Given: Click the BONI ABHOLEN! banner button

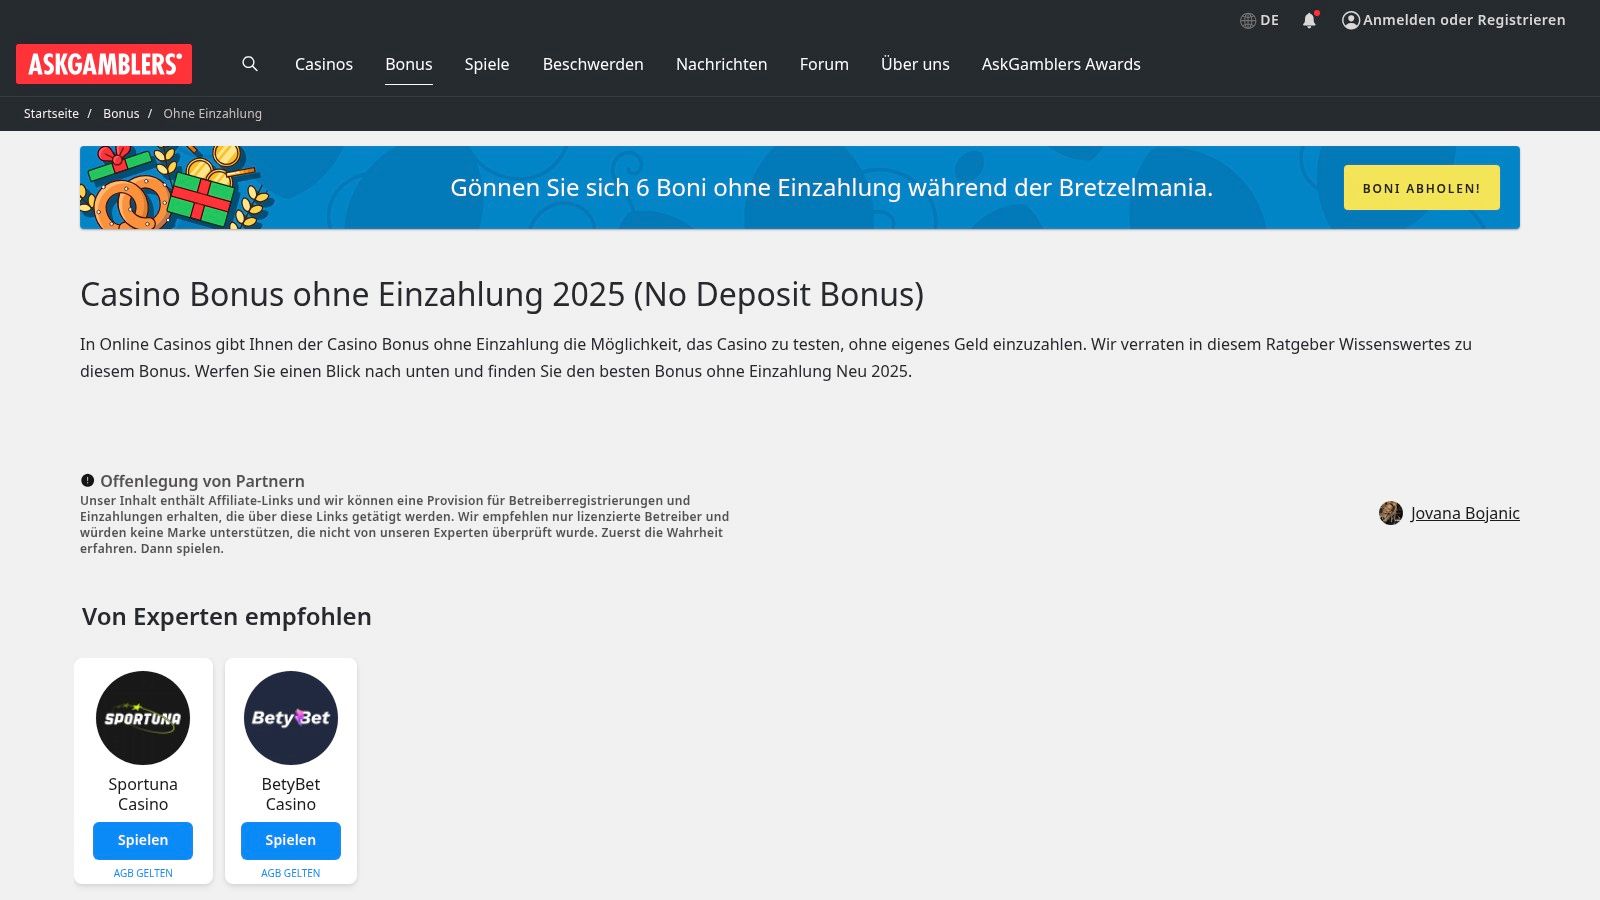Looking at the screenshot, I should click(x=1421, y=187).
